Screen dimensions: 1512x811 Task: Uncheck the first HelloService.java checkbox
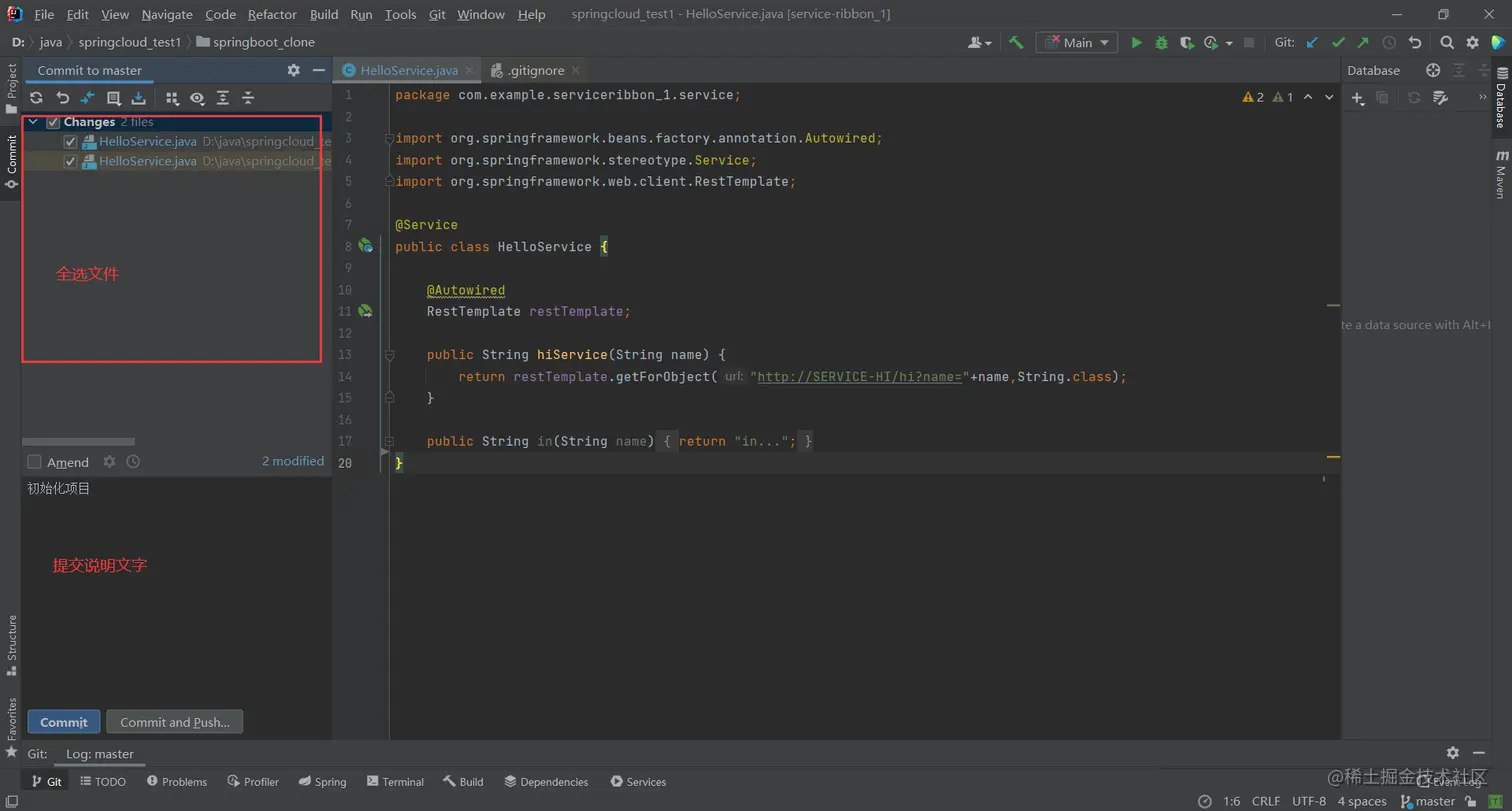pos(70,142)
